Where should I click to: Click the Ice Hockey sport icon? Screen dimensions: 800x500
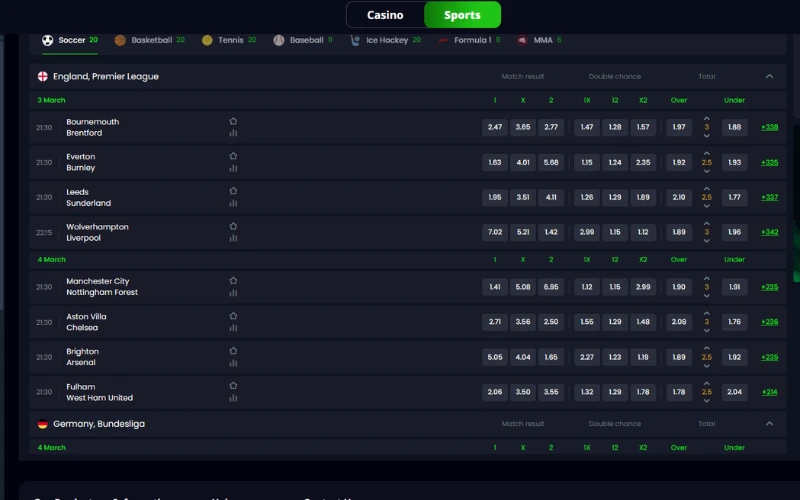coord(355,40)
